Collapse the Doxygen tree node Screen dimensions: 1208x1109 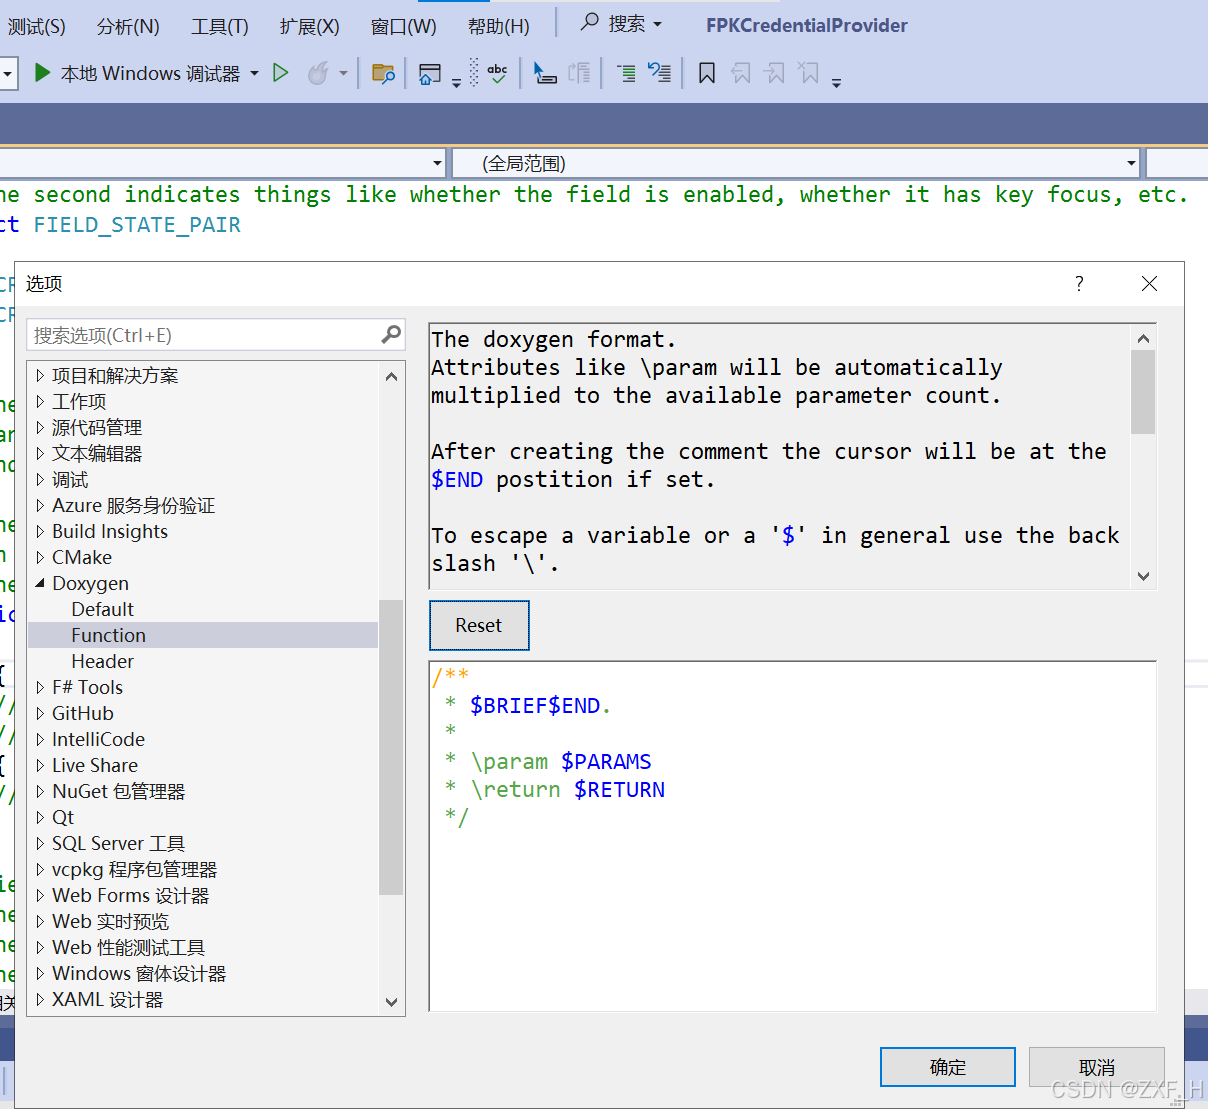click(40, 584)
